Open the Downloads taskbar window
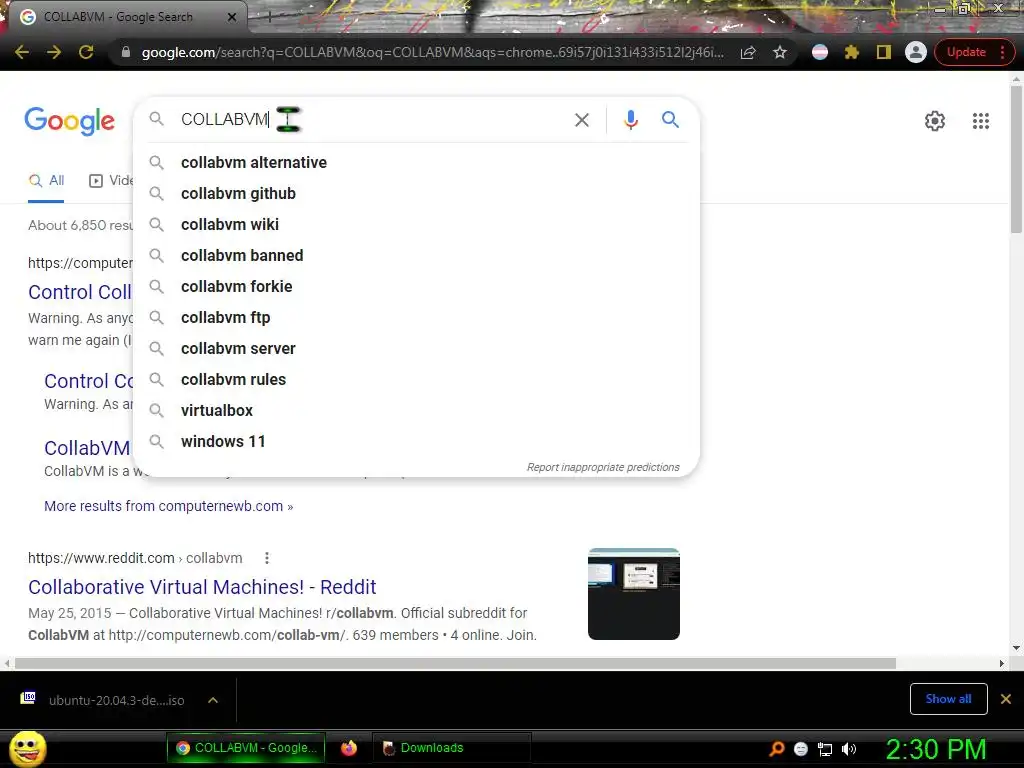Screen dimensions: 1024x768 pos(451,748)
